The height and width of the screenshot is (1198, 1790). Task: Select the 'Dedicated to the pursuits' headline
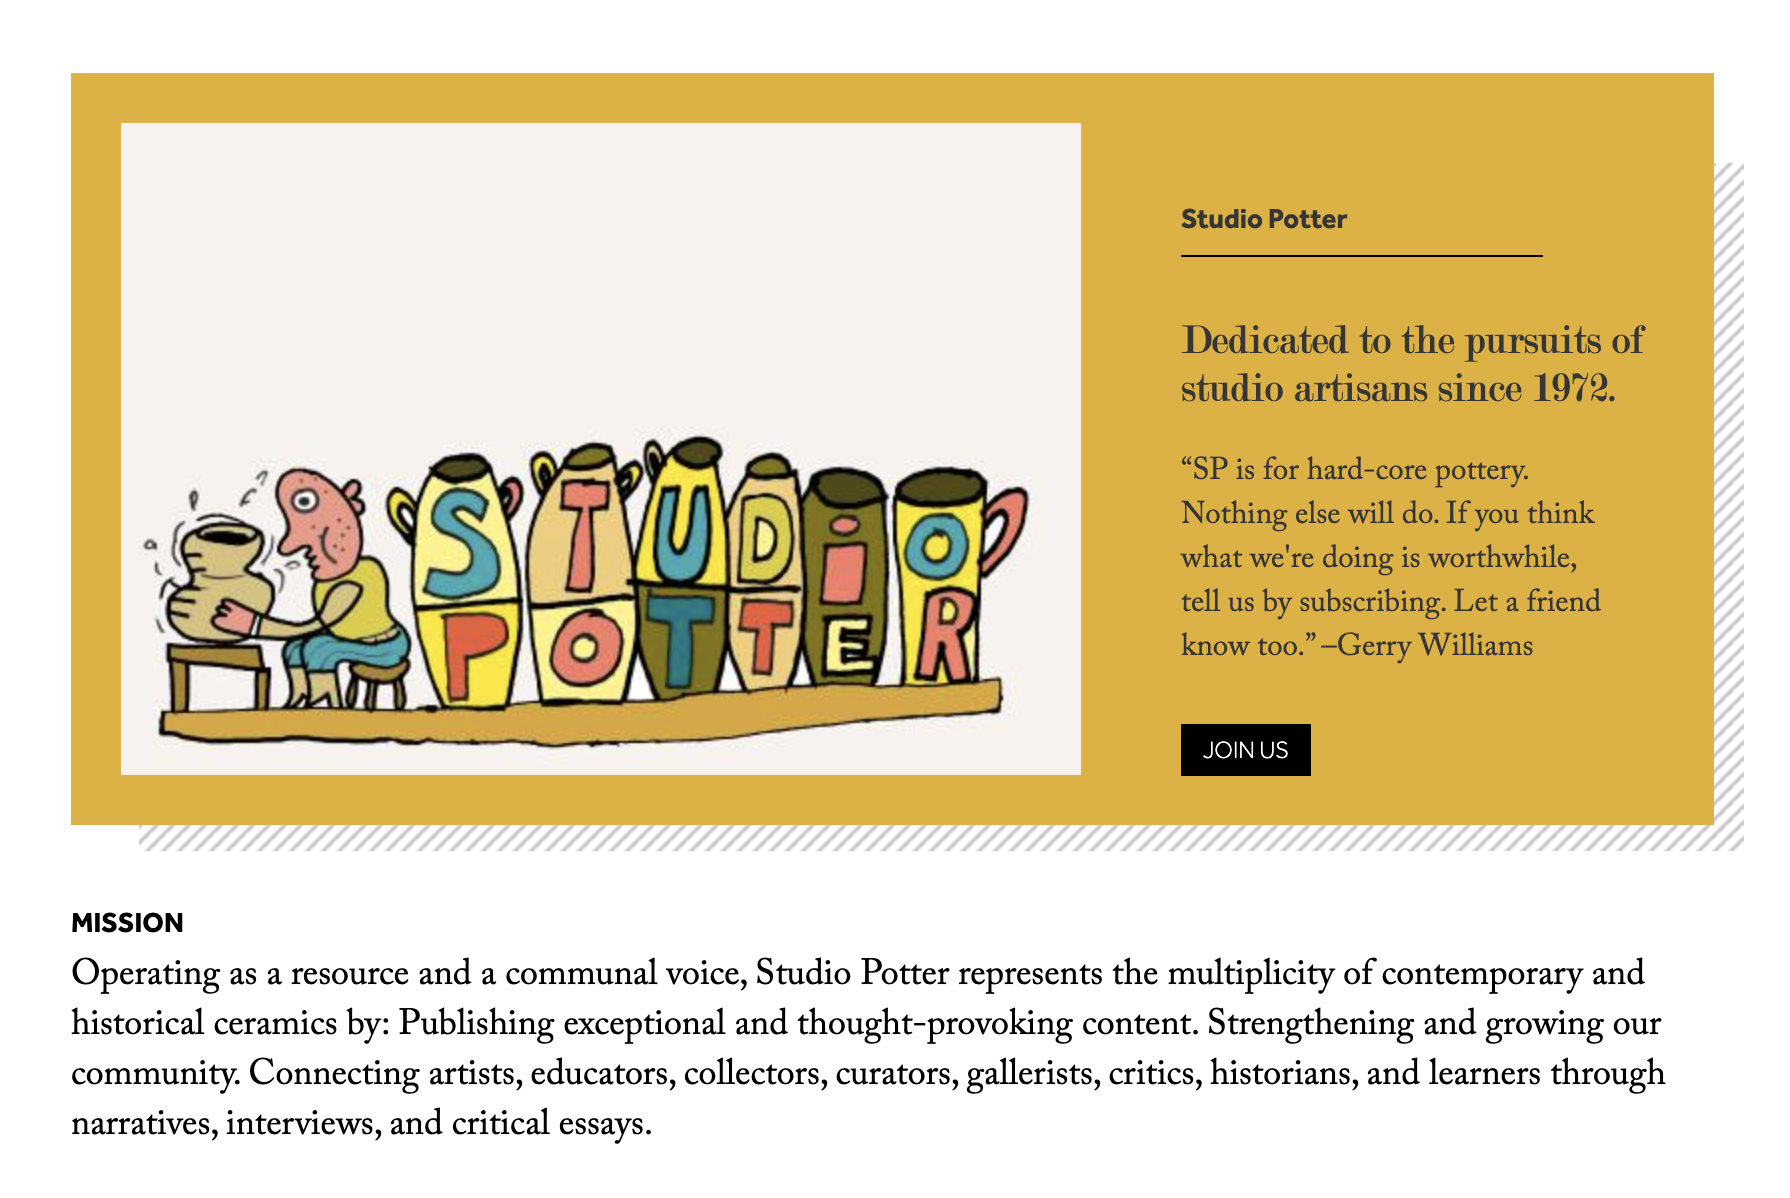(x=1412, y=364)
